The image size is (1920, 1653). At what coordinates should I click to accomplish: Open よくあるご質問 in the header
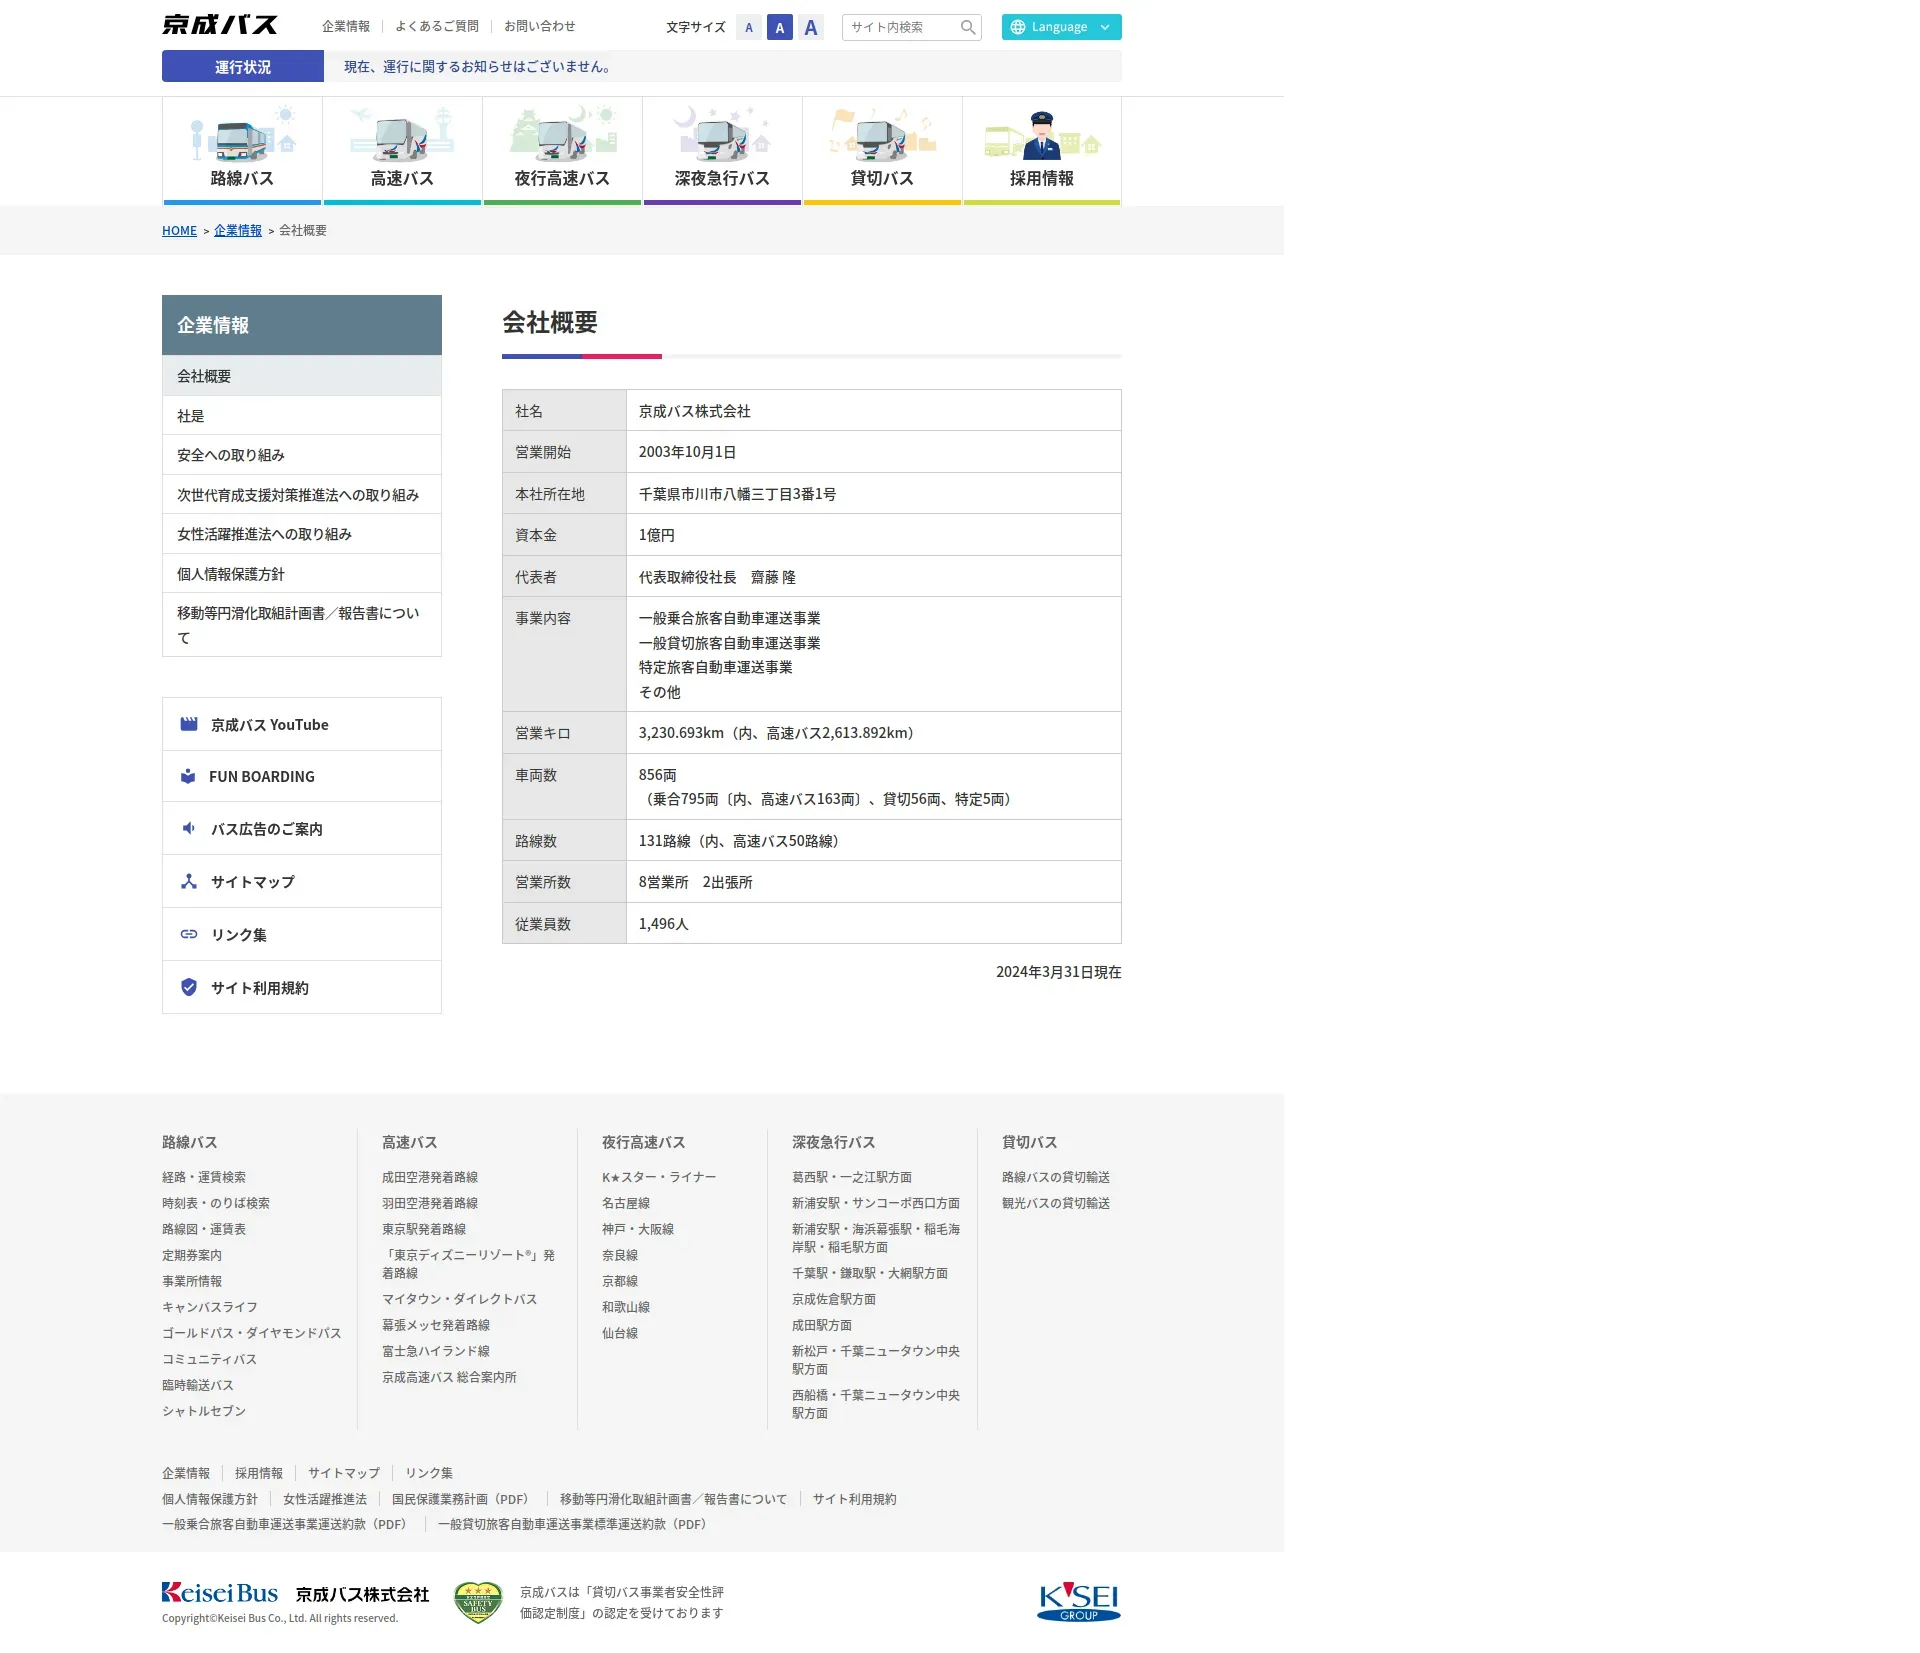437,27
